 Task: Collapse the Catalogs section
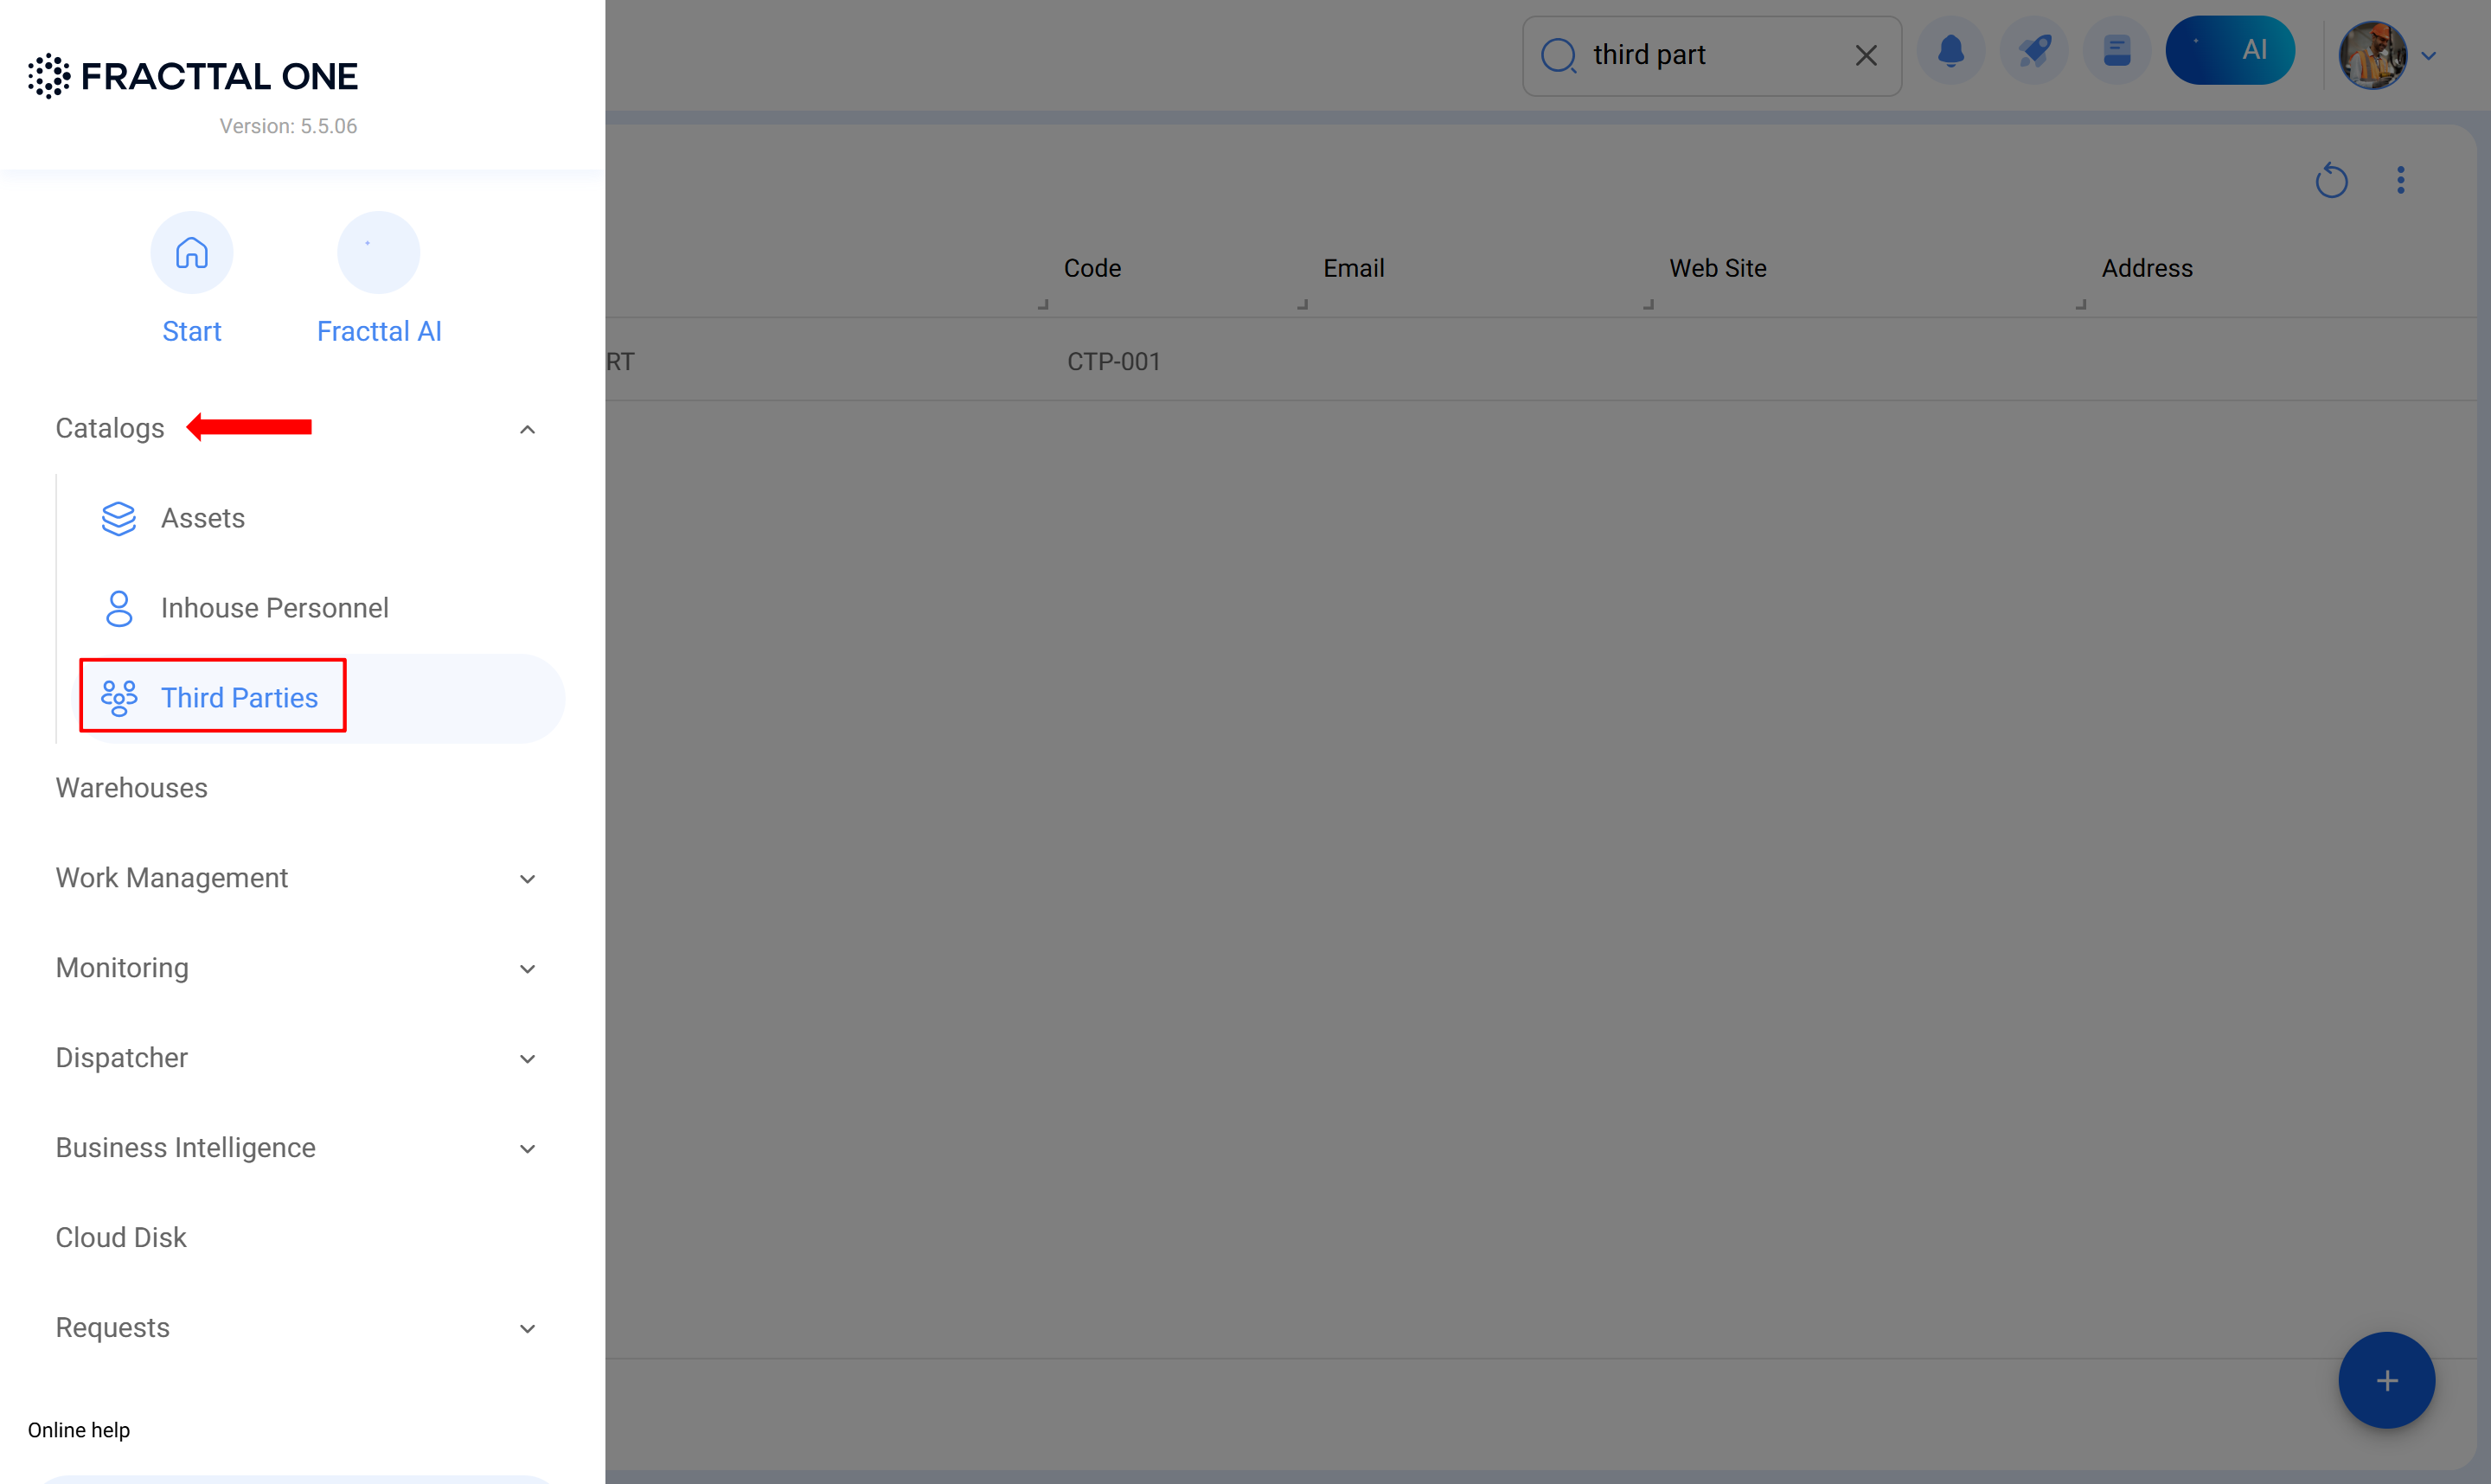[x=527, y=430]
